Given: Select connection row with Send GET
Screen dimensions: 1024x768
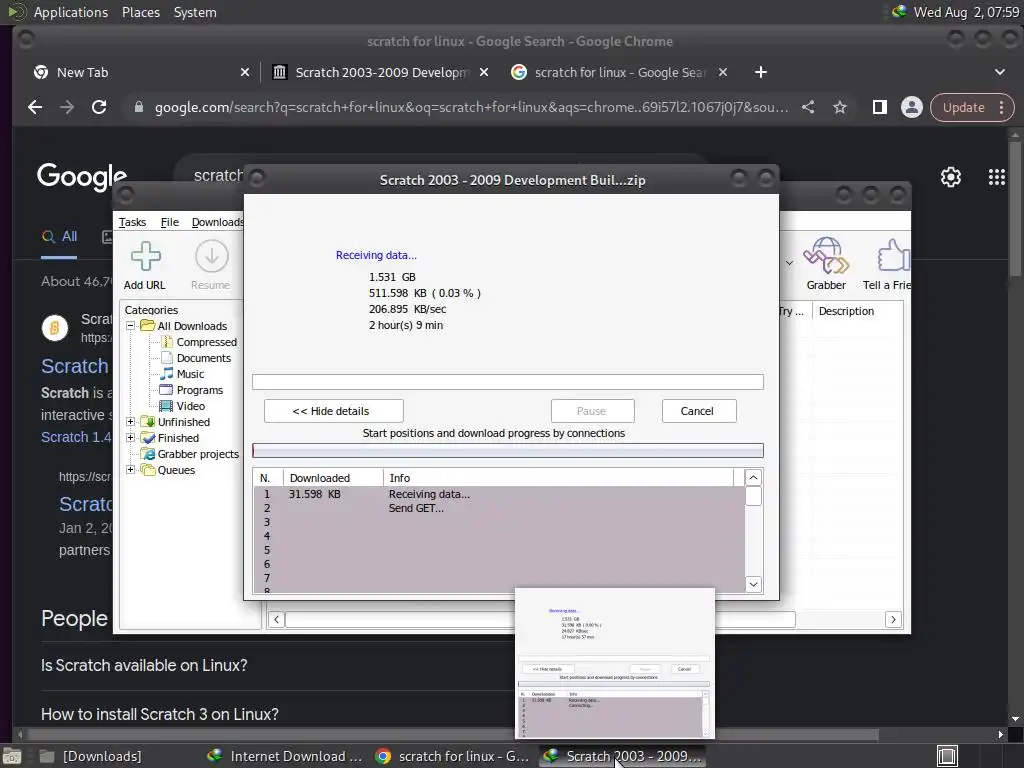Looking at the screenshot, I should point(499,508).
